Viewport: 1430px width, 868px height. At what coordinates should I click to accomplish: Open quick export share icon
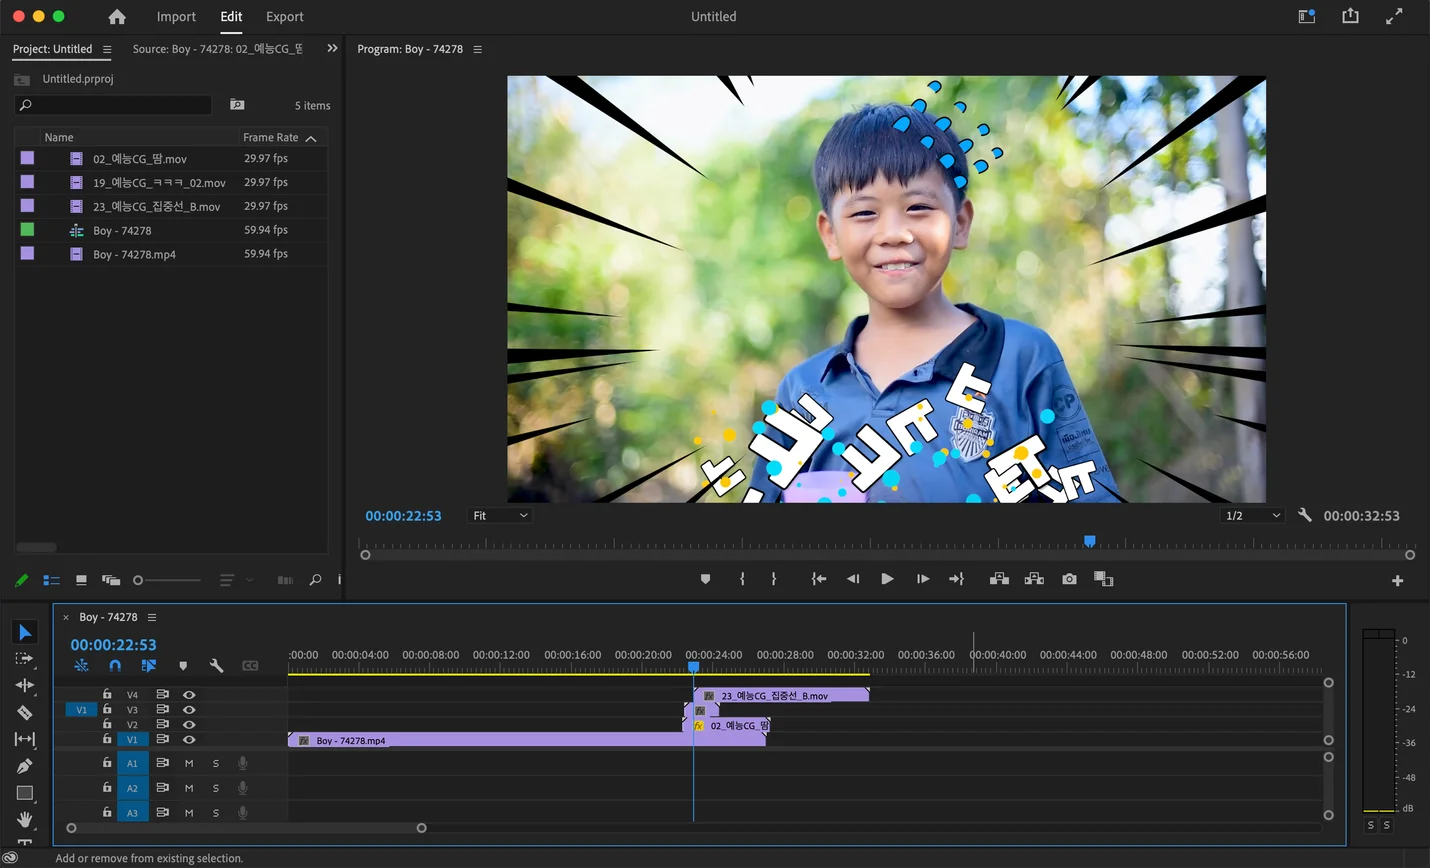point(1350,16)
